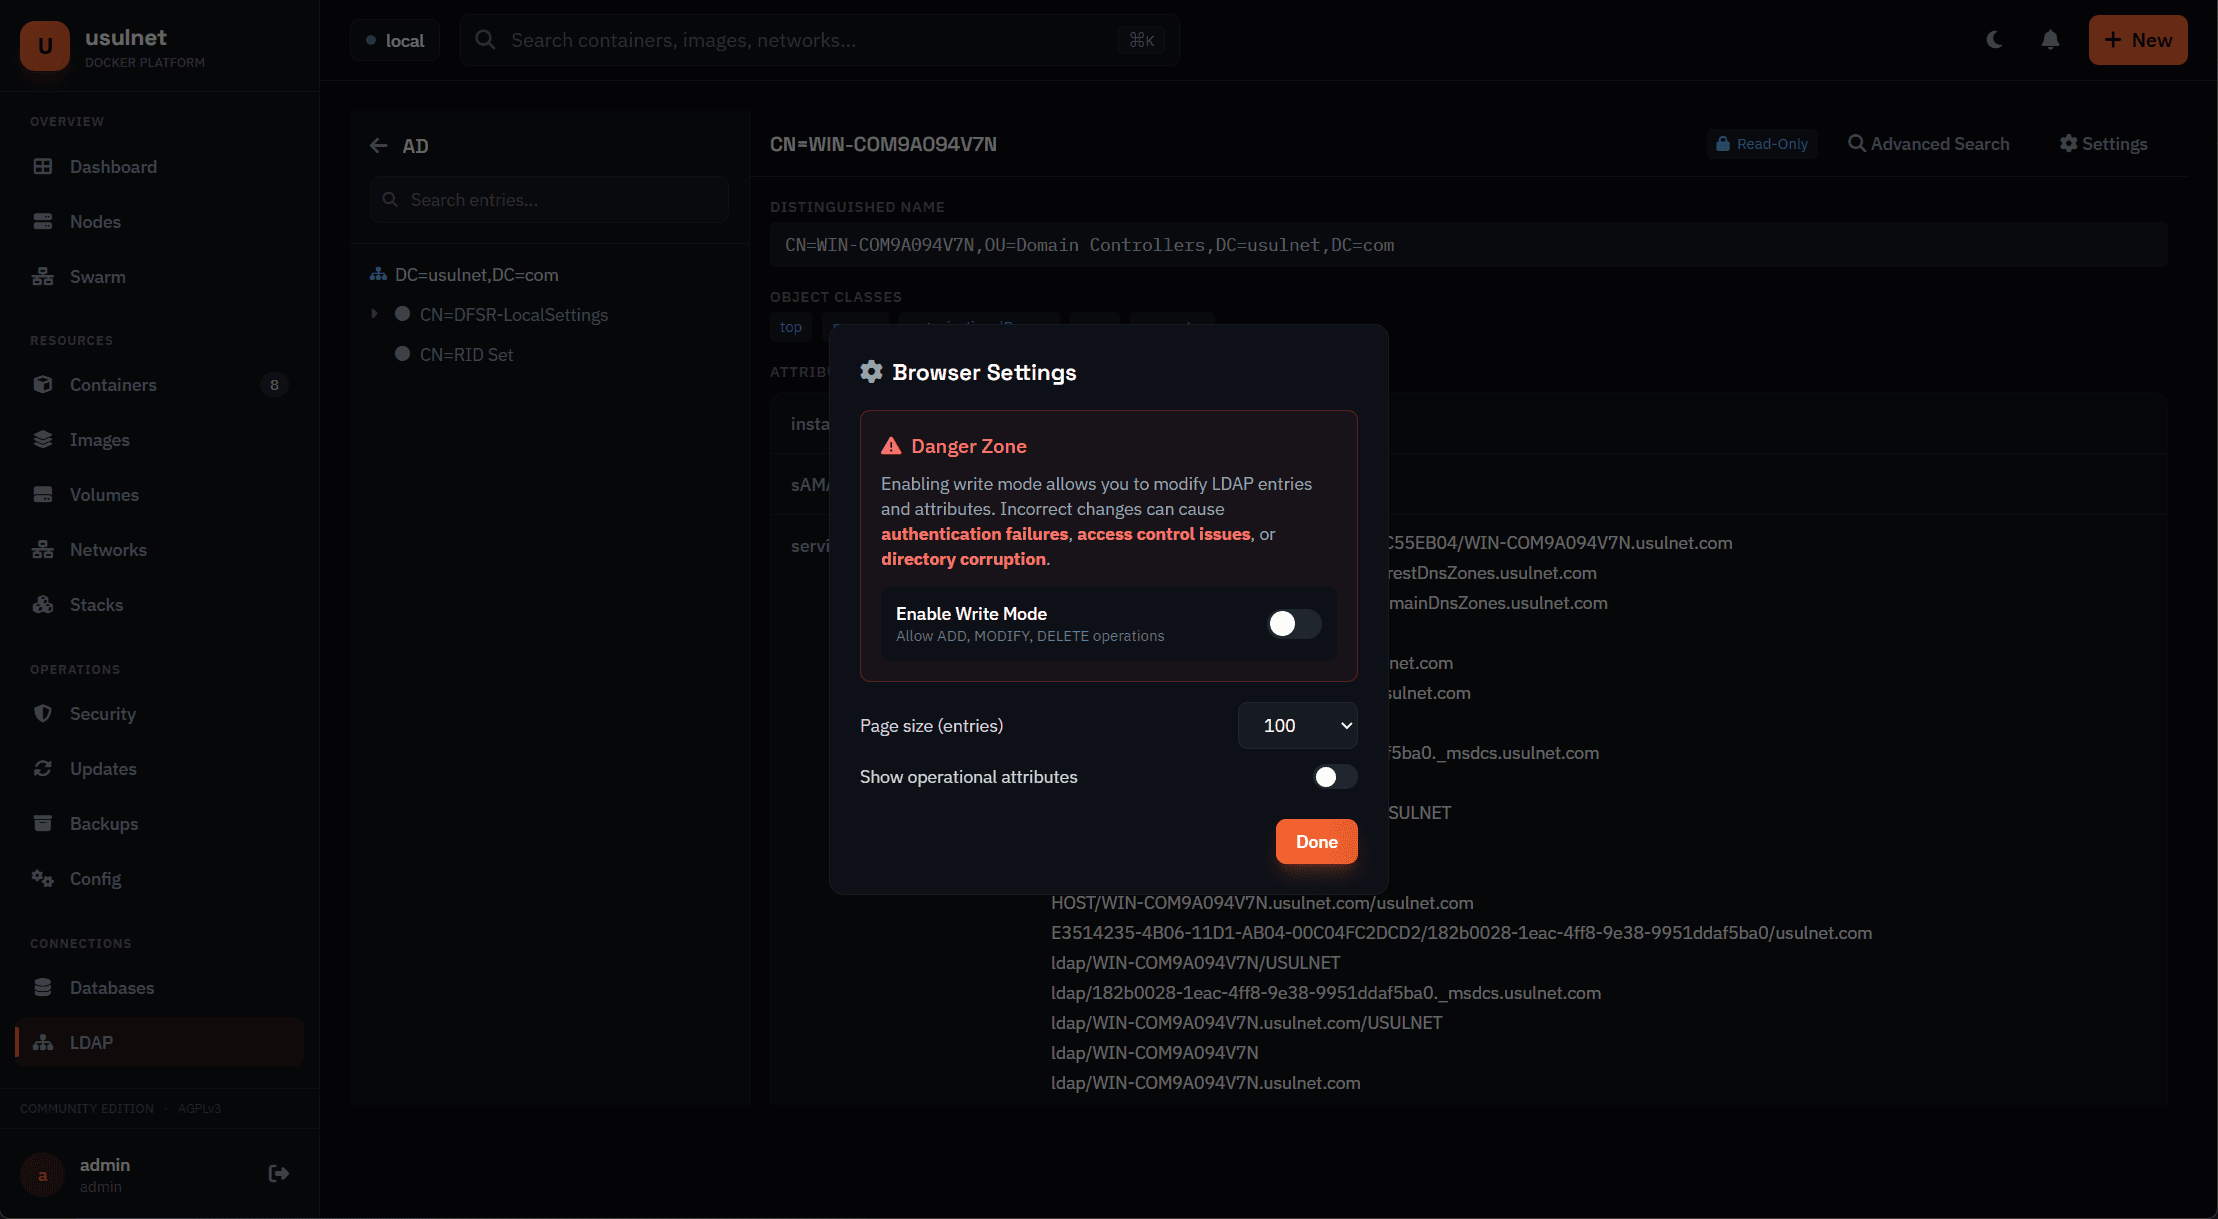Click the Done button

1316,841
